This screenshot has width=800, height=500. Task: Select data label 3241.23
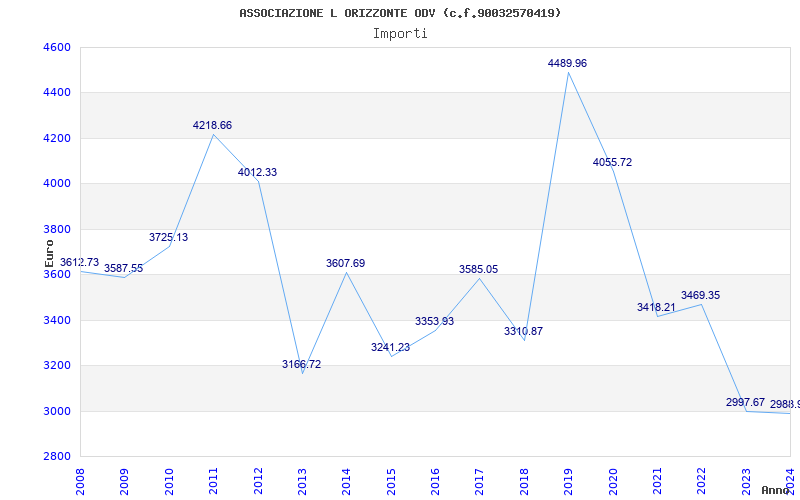(390, 347)
